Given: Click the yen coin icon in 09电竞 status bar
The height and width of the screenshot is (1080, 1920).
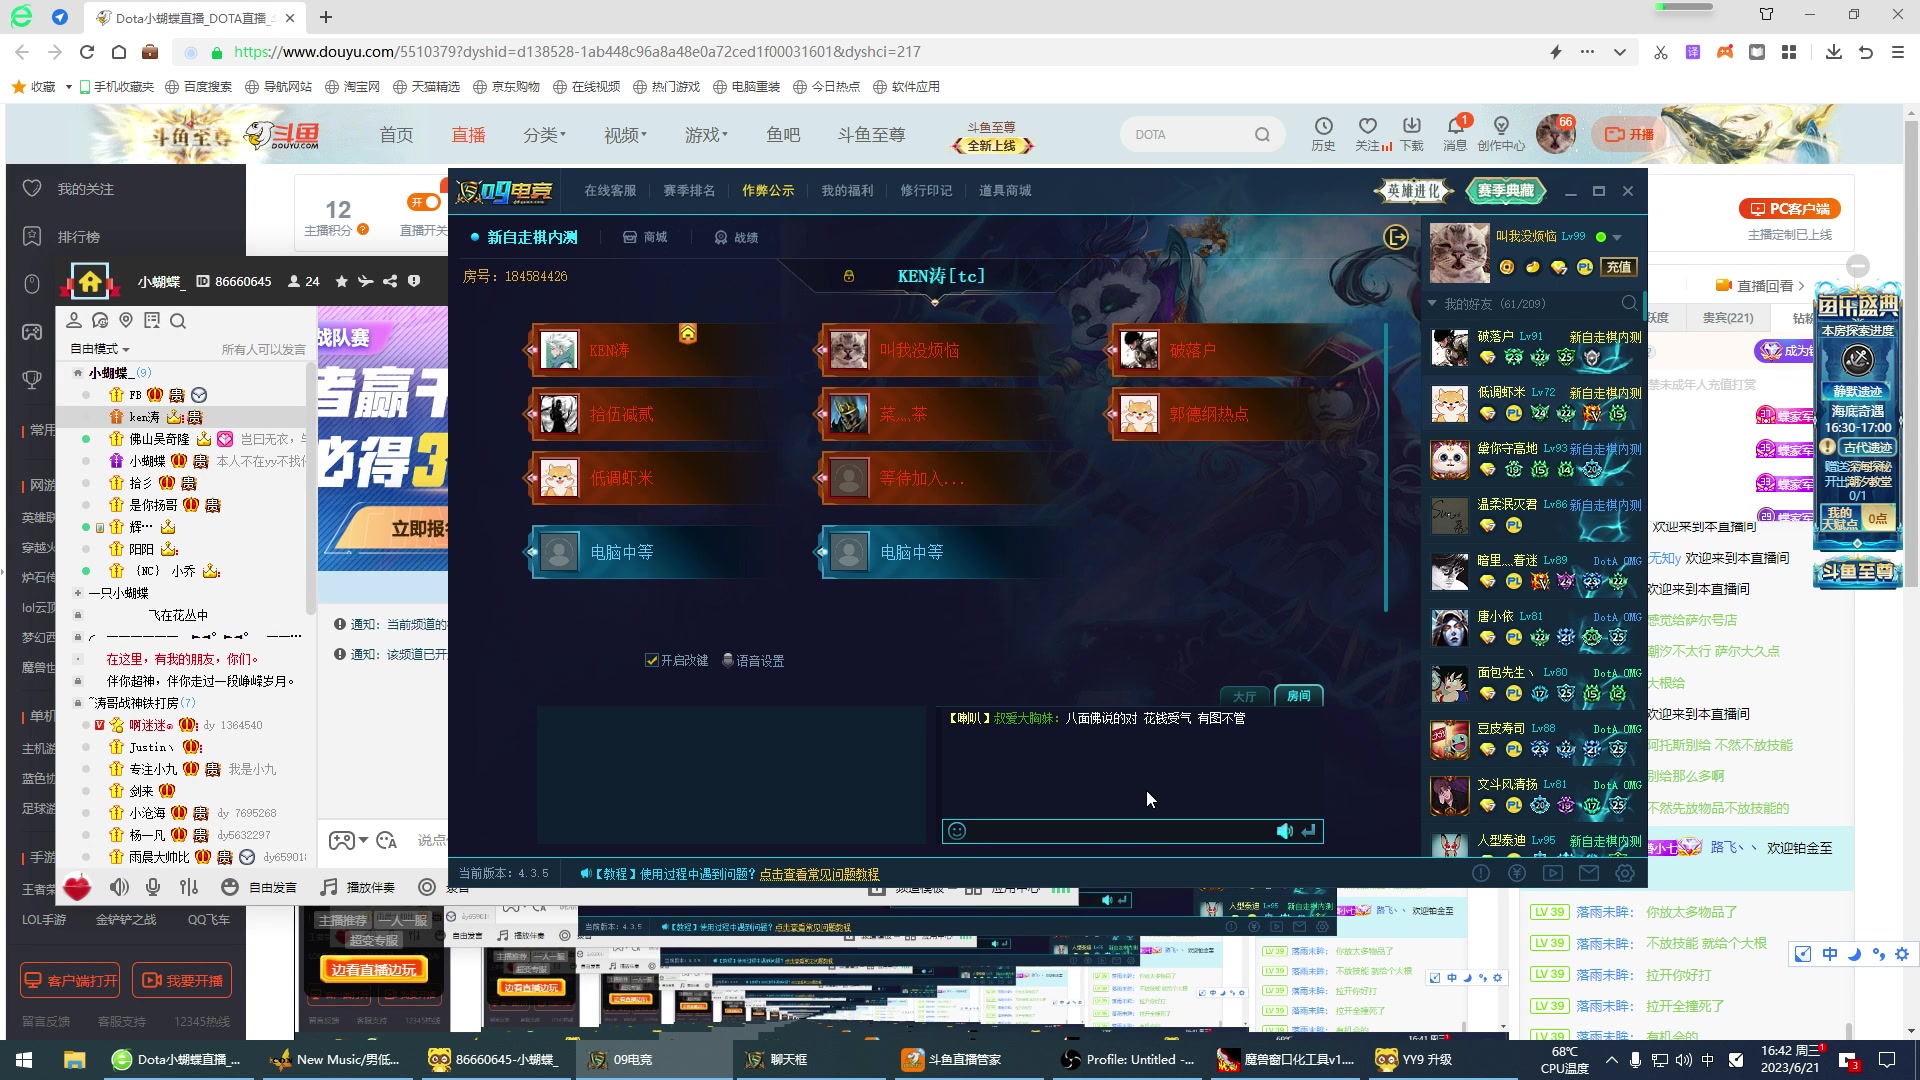Looking at the screenshot, I should tap(1517, 873).
